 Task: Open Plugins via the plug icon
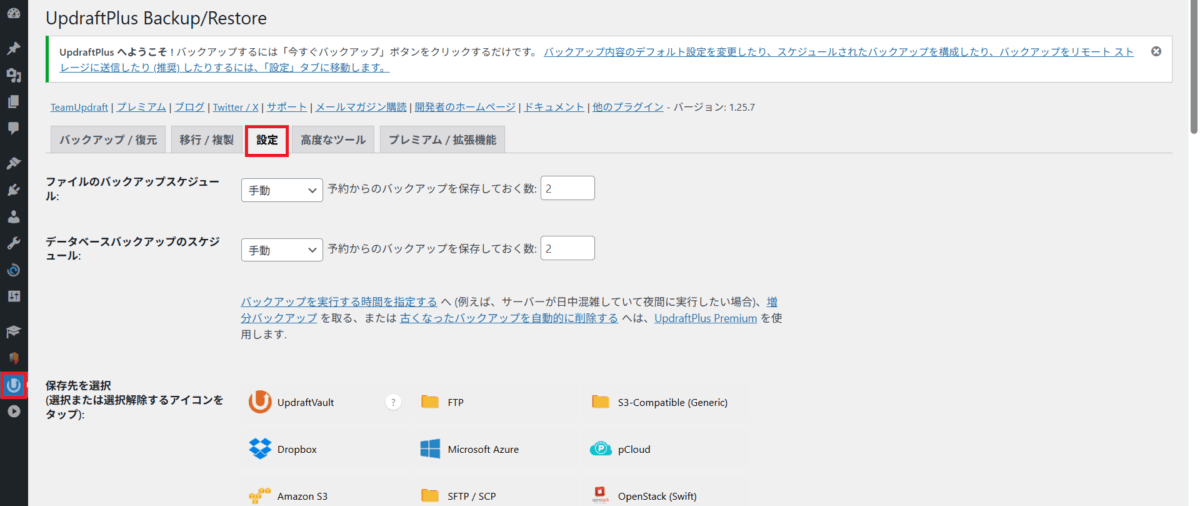(14, 190)
